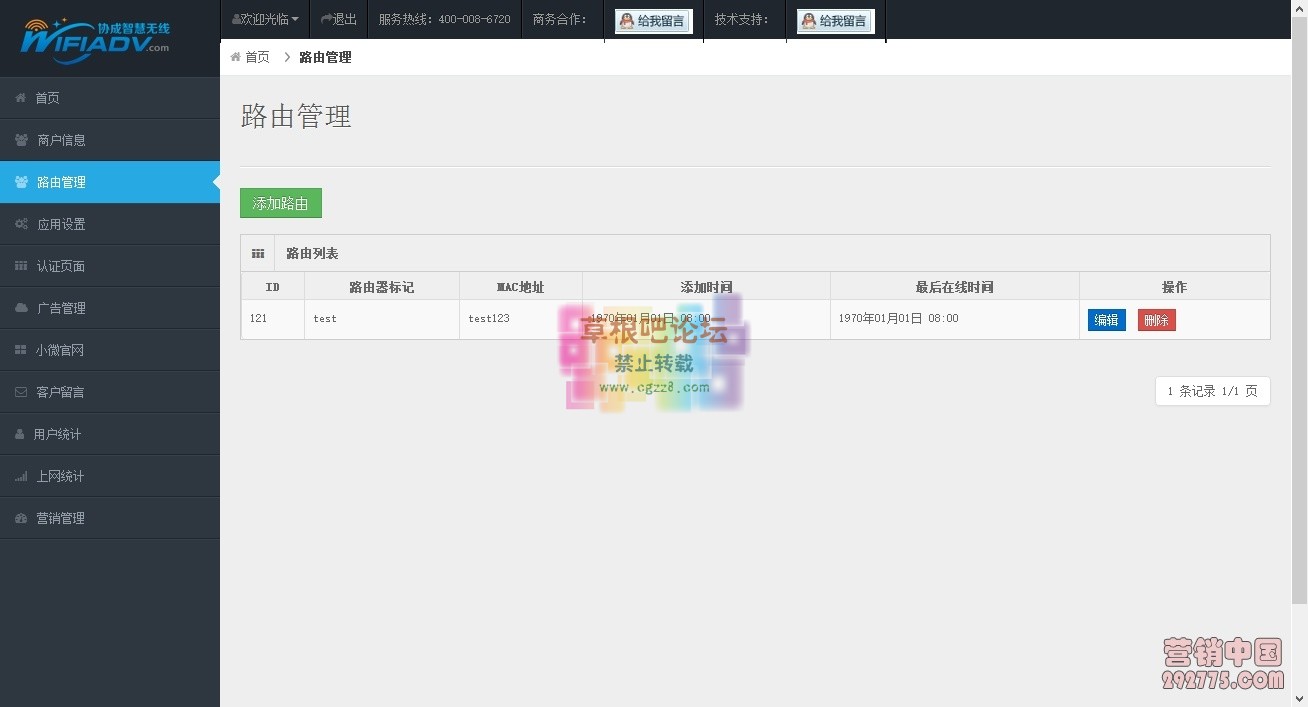The height and width of the screenshot is (707, 1308).
Task: Click the 客户留言 envelope icon
Action: [22, 391]
